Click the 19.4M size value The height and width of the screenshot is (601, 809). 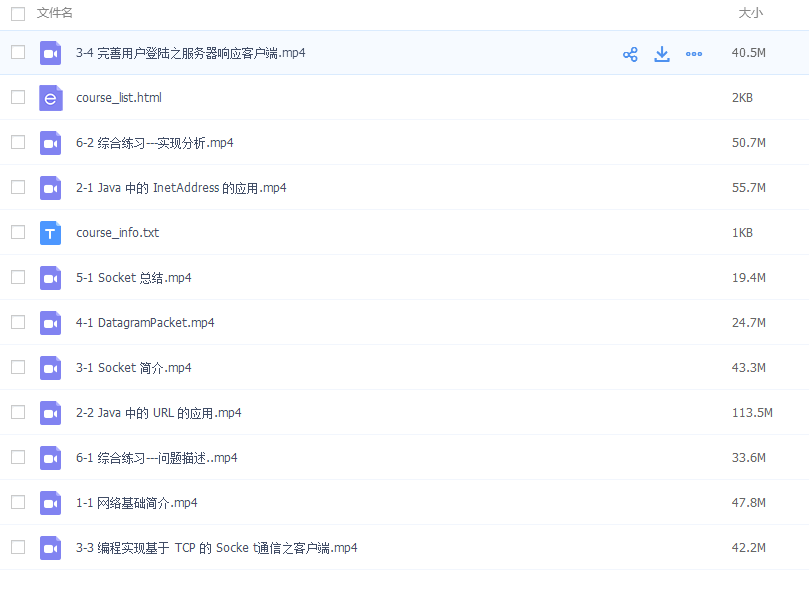pyautogui.click(x=749, y=278)
